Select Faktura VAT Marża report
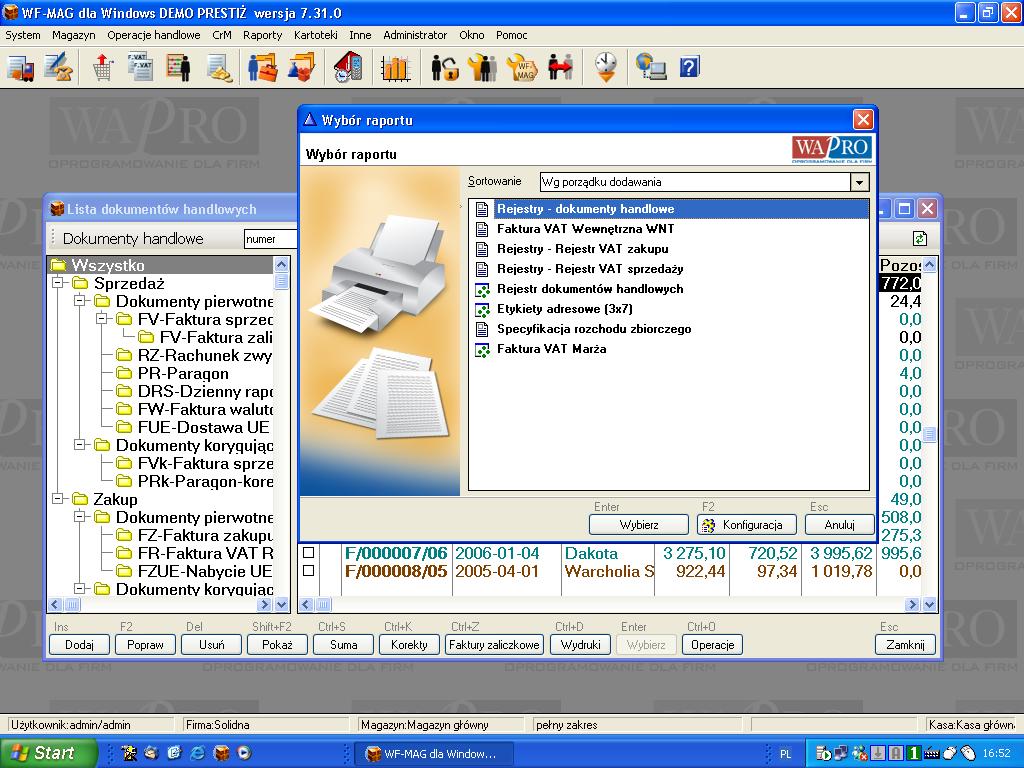Viewport: 1024px width, 768px height. pos(551,349)
